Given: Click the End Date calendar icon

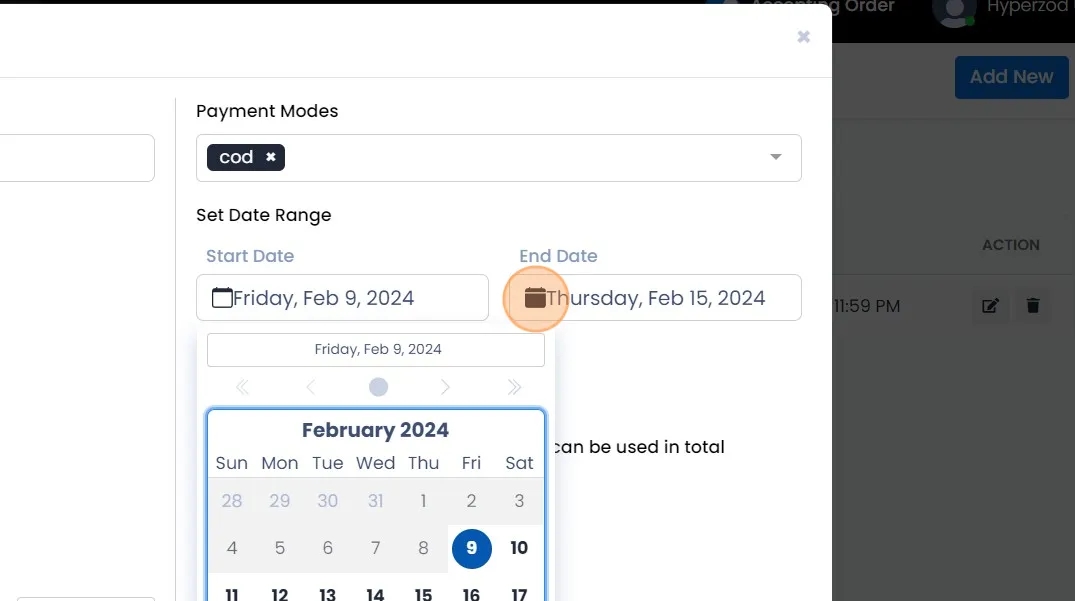Looking at the screenshot, I should 535,298.
